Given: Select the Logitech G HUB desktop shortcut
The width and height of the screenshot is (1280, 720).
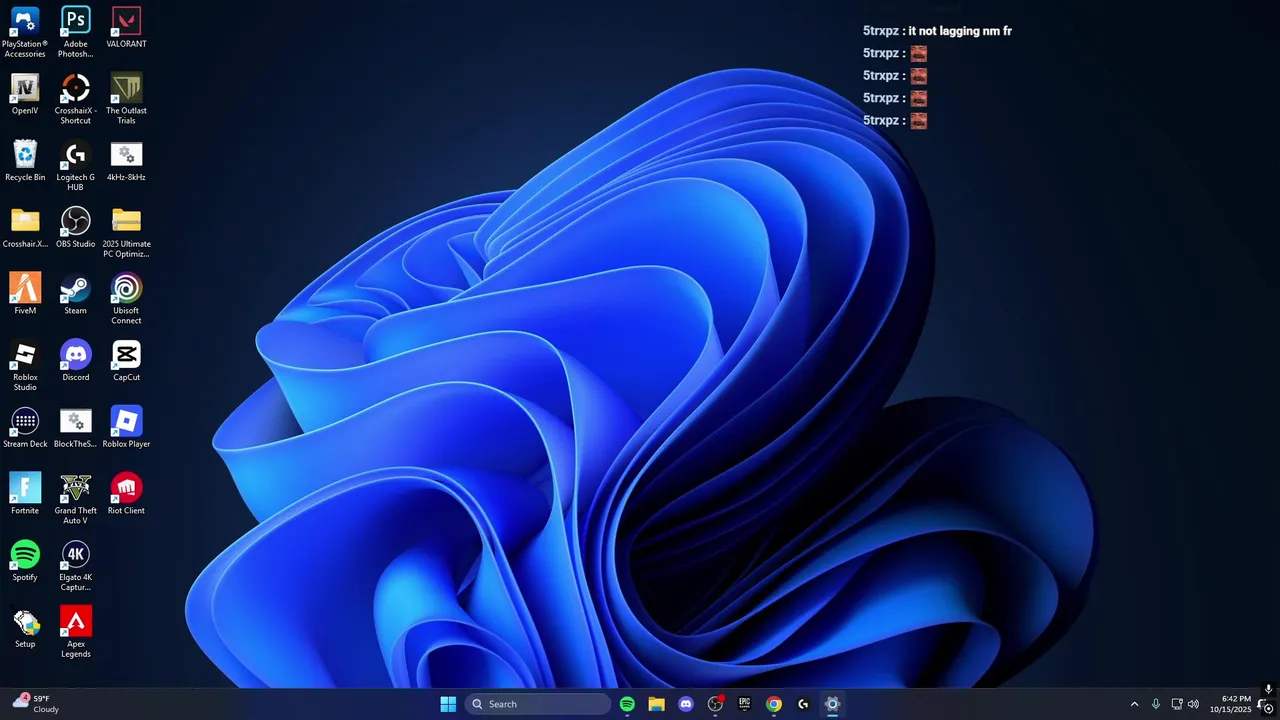Looking at the screenshot, I should pyautogui.click(x=75, y=166).
